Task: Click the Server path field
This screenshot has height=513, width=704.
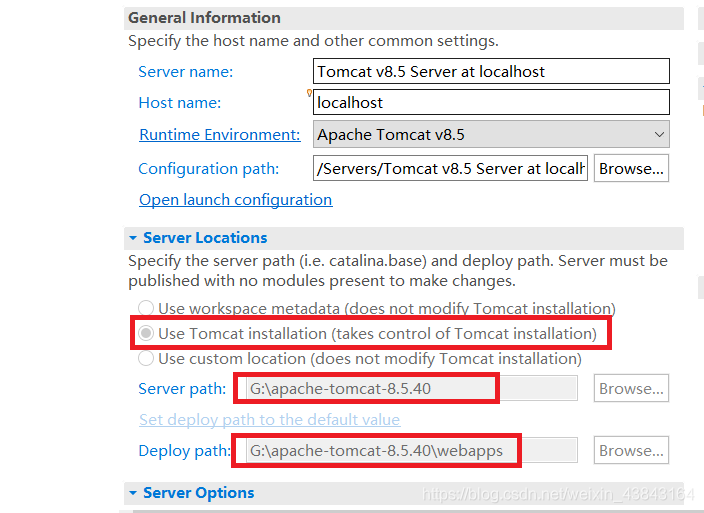Action: (412, 388)
